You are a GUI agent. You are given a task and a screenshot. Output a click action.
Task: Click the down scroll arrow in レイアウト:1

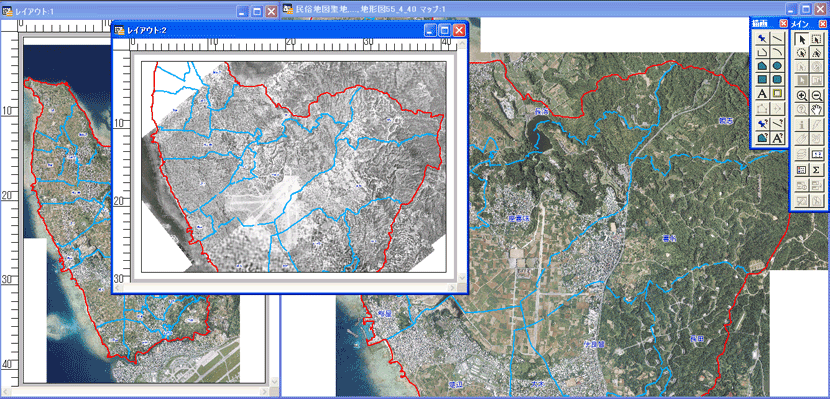pyautogui.click(x=274, y=380)
